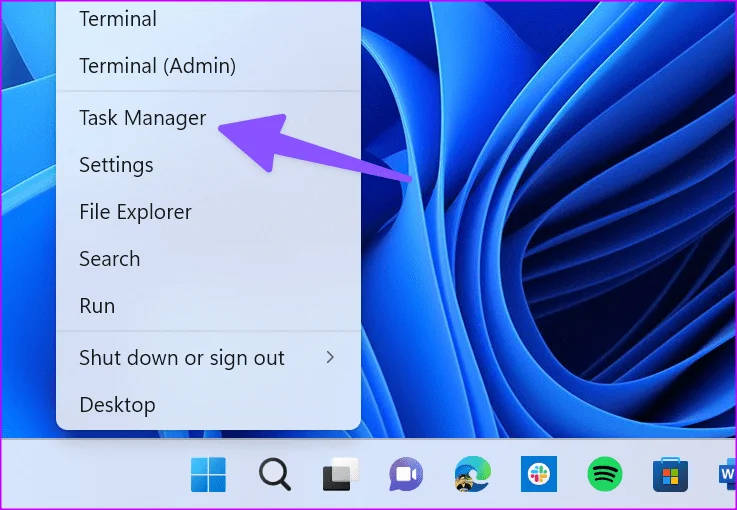Image resolution: width=737 pixels, height=510 pixels.
Task: Choose Desktop menu entry
Action: pyautogui.click(x=208, y=405)
